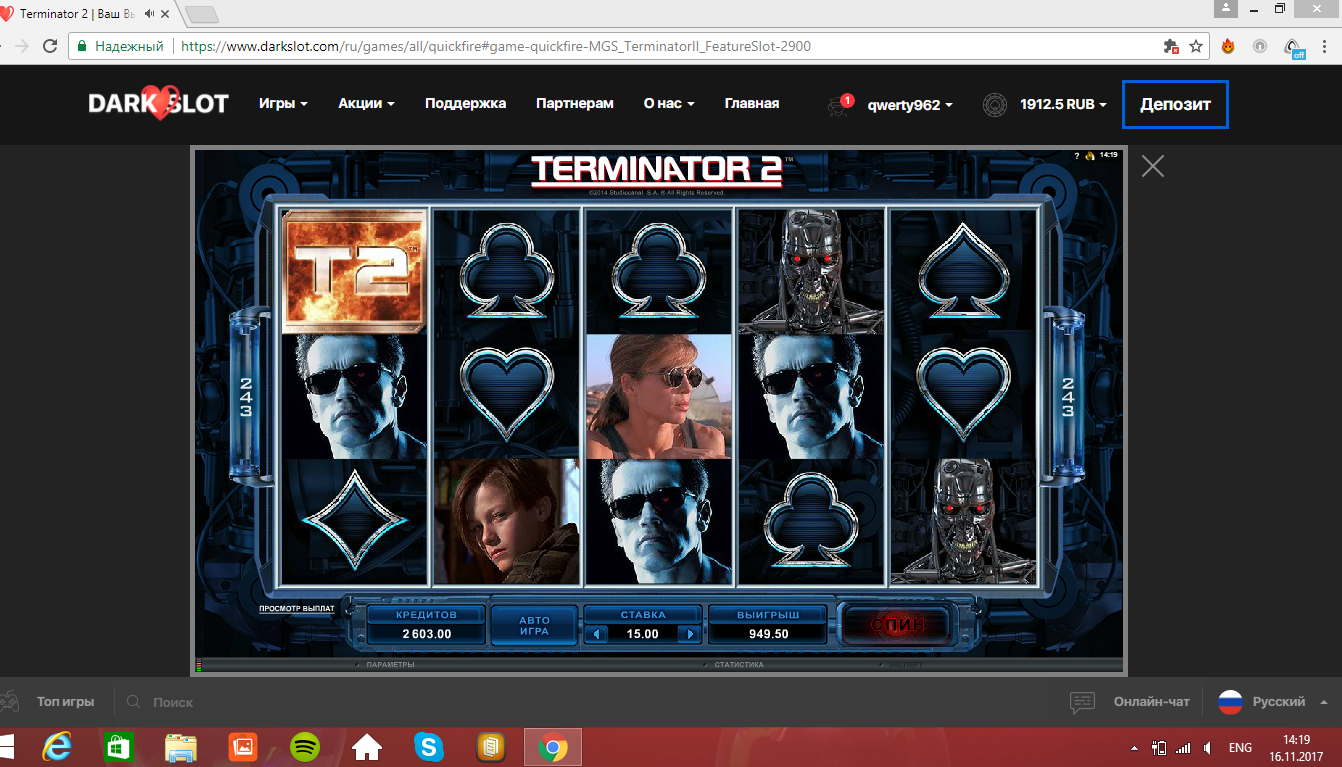
Task: Open the notifications icon with red badge
Action: pyautogui.click(x=839, y=105)
